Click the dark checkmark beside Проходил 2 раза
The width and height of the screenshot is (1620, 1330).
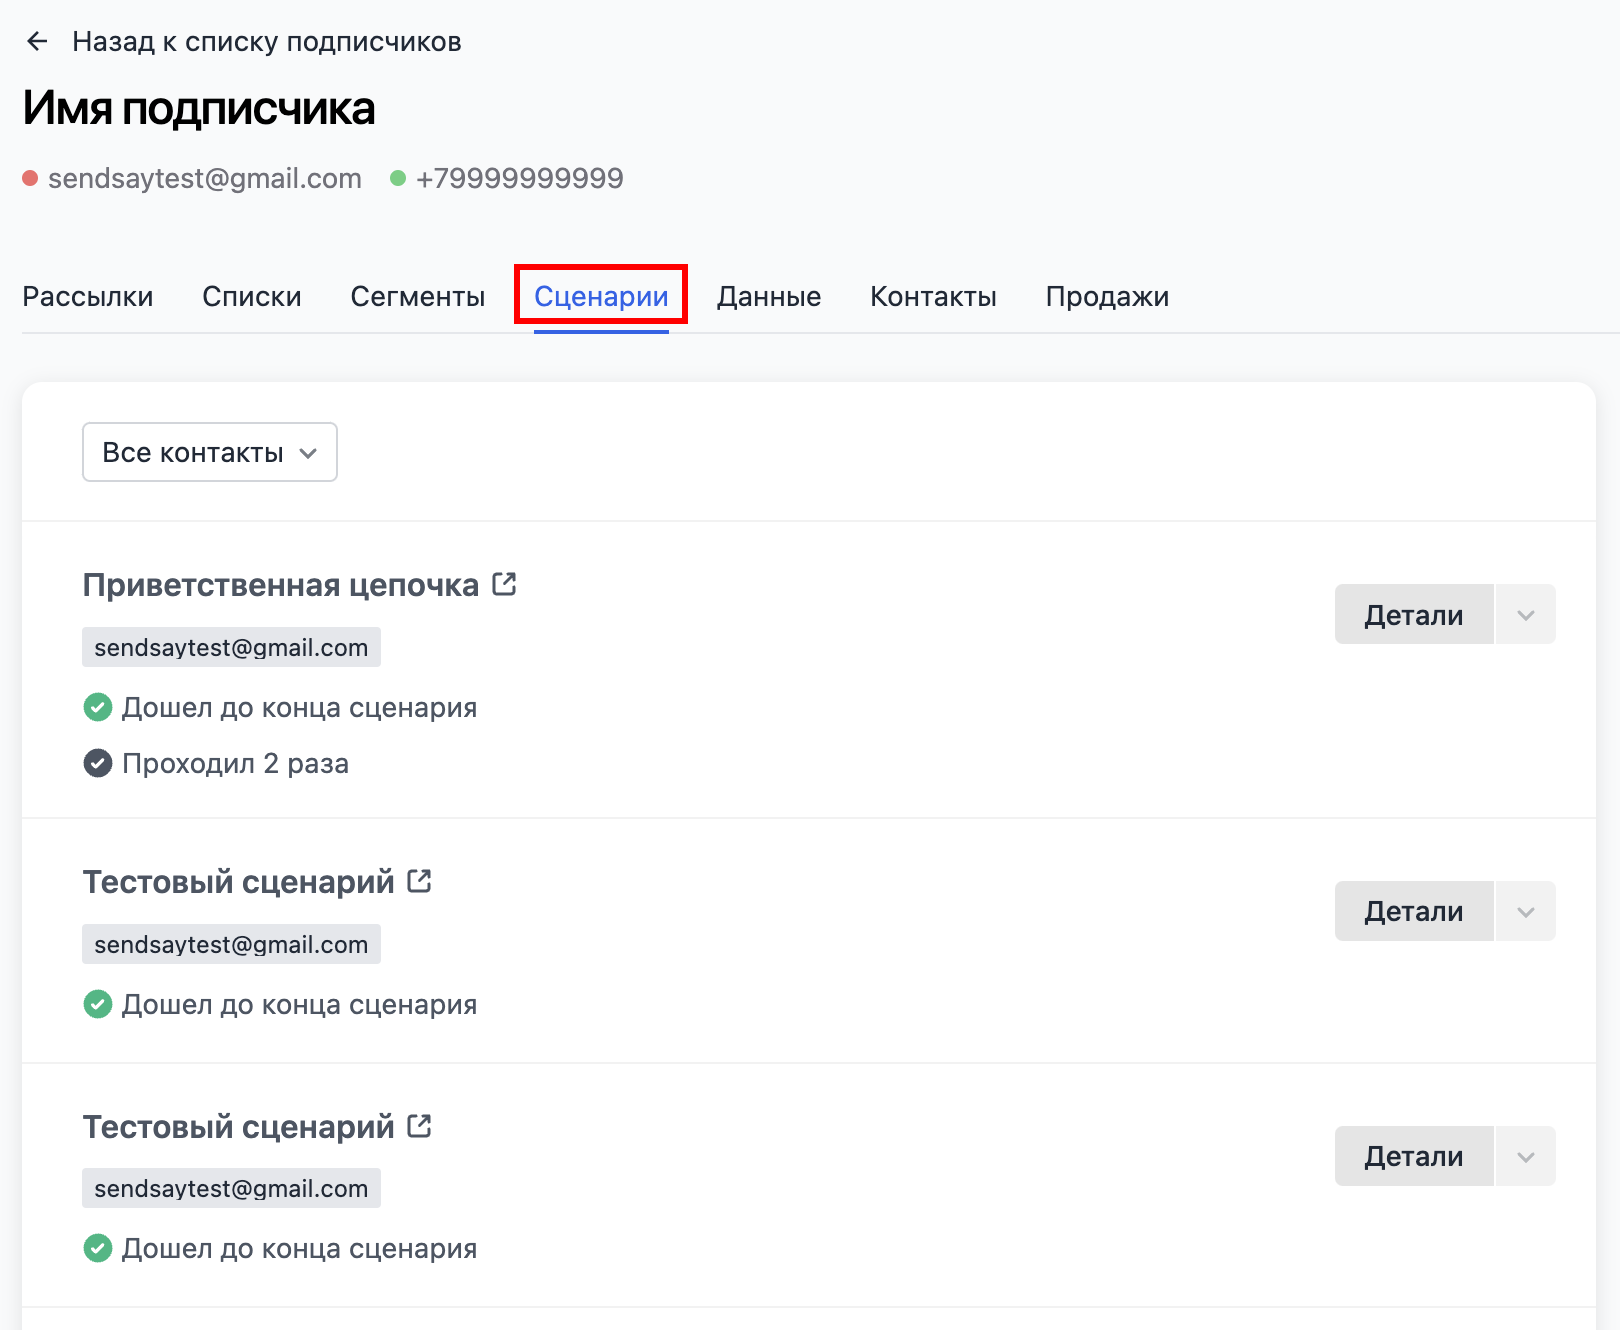98,763
